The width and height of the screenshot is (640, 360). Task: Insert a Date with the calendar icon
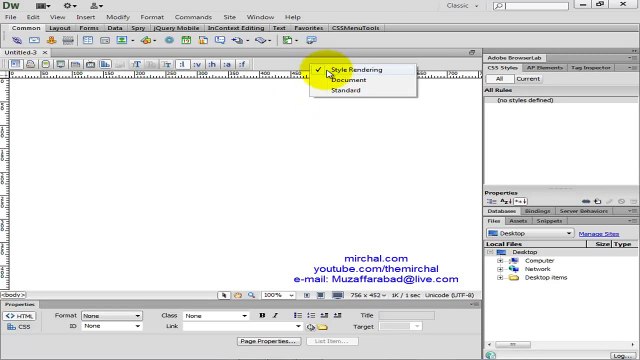(x=186, y=40)
